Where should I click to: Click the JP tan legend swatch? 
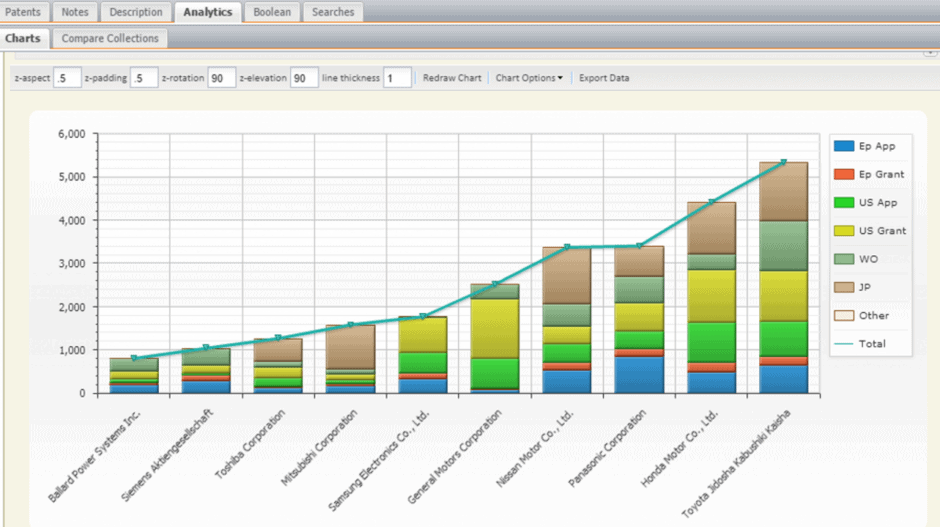point(844,287)
